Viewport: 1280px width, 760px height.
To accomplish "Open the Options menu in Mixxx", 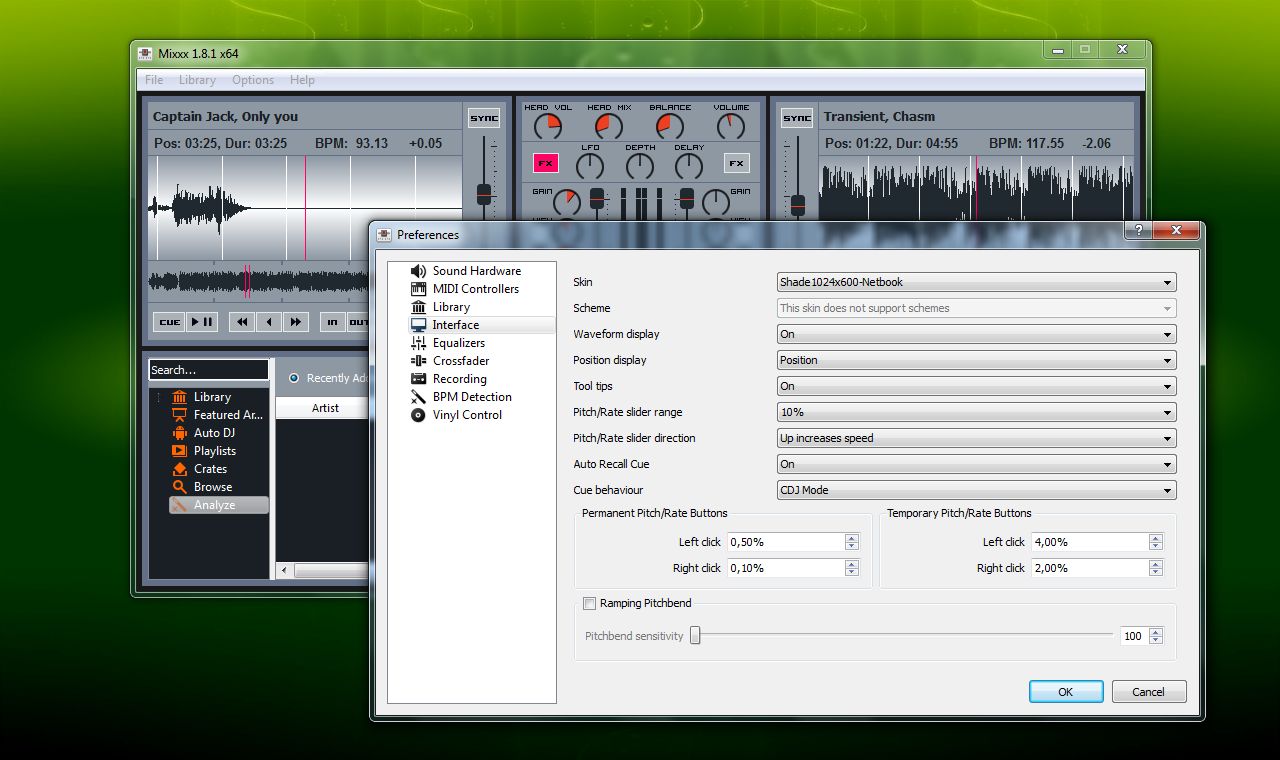I will coord(253,80).
